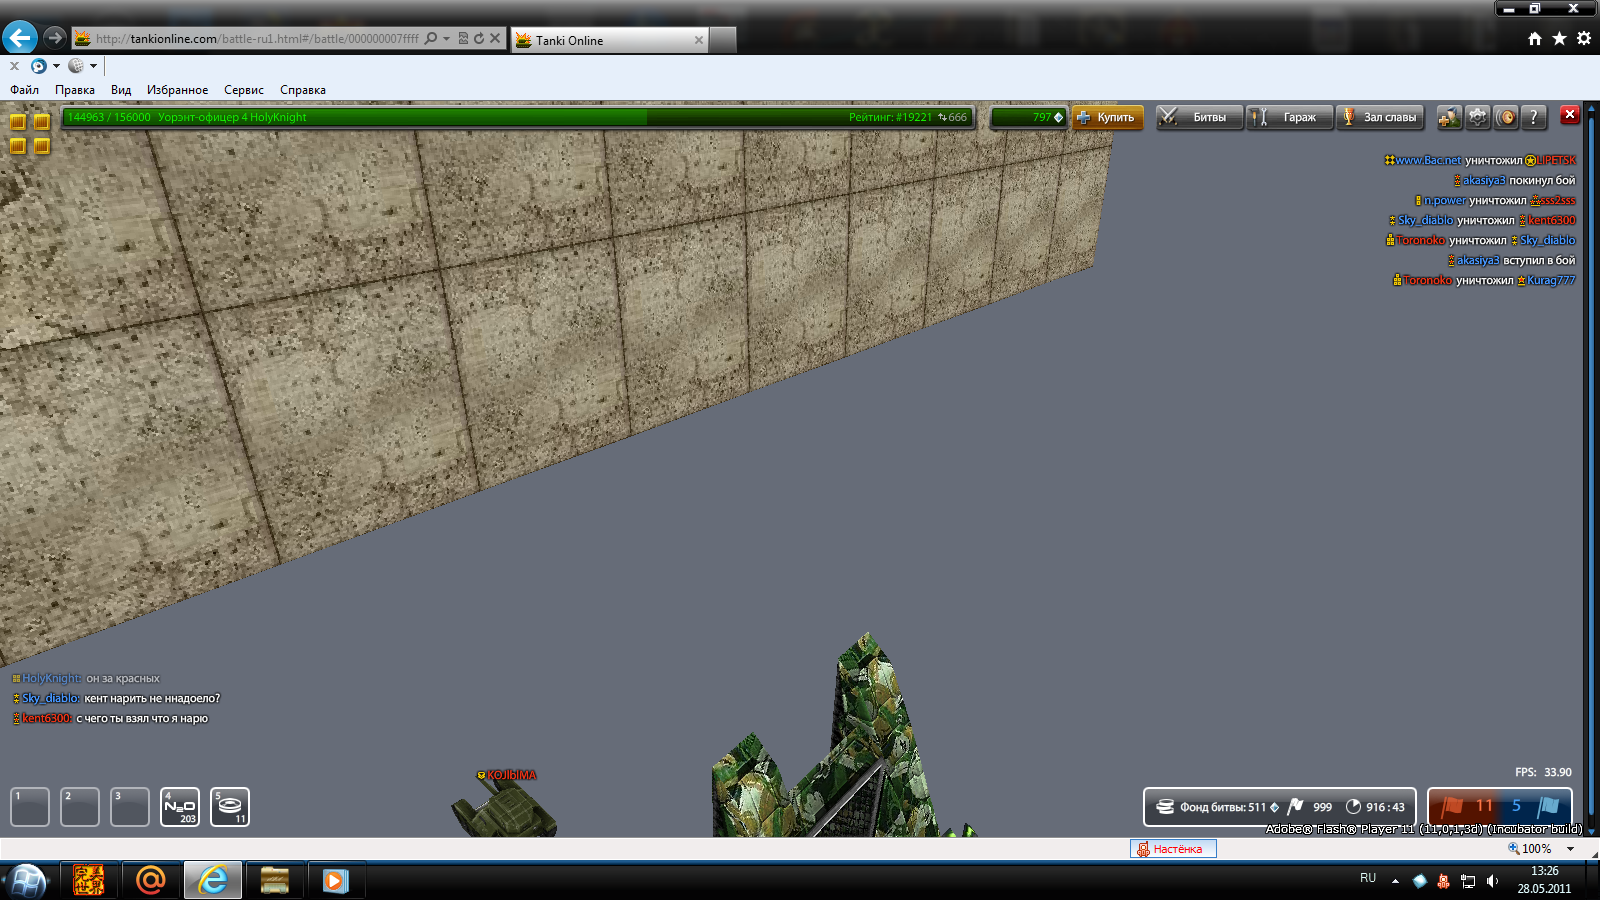This screenshot has width=1600, height=900.
Task: Activate supply slot 2
Action: pos(80,807)
